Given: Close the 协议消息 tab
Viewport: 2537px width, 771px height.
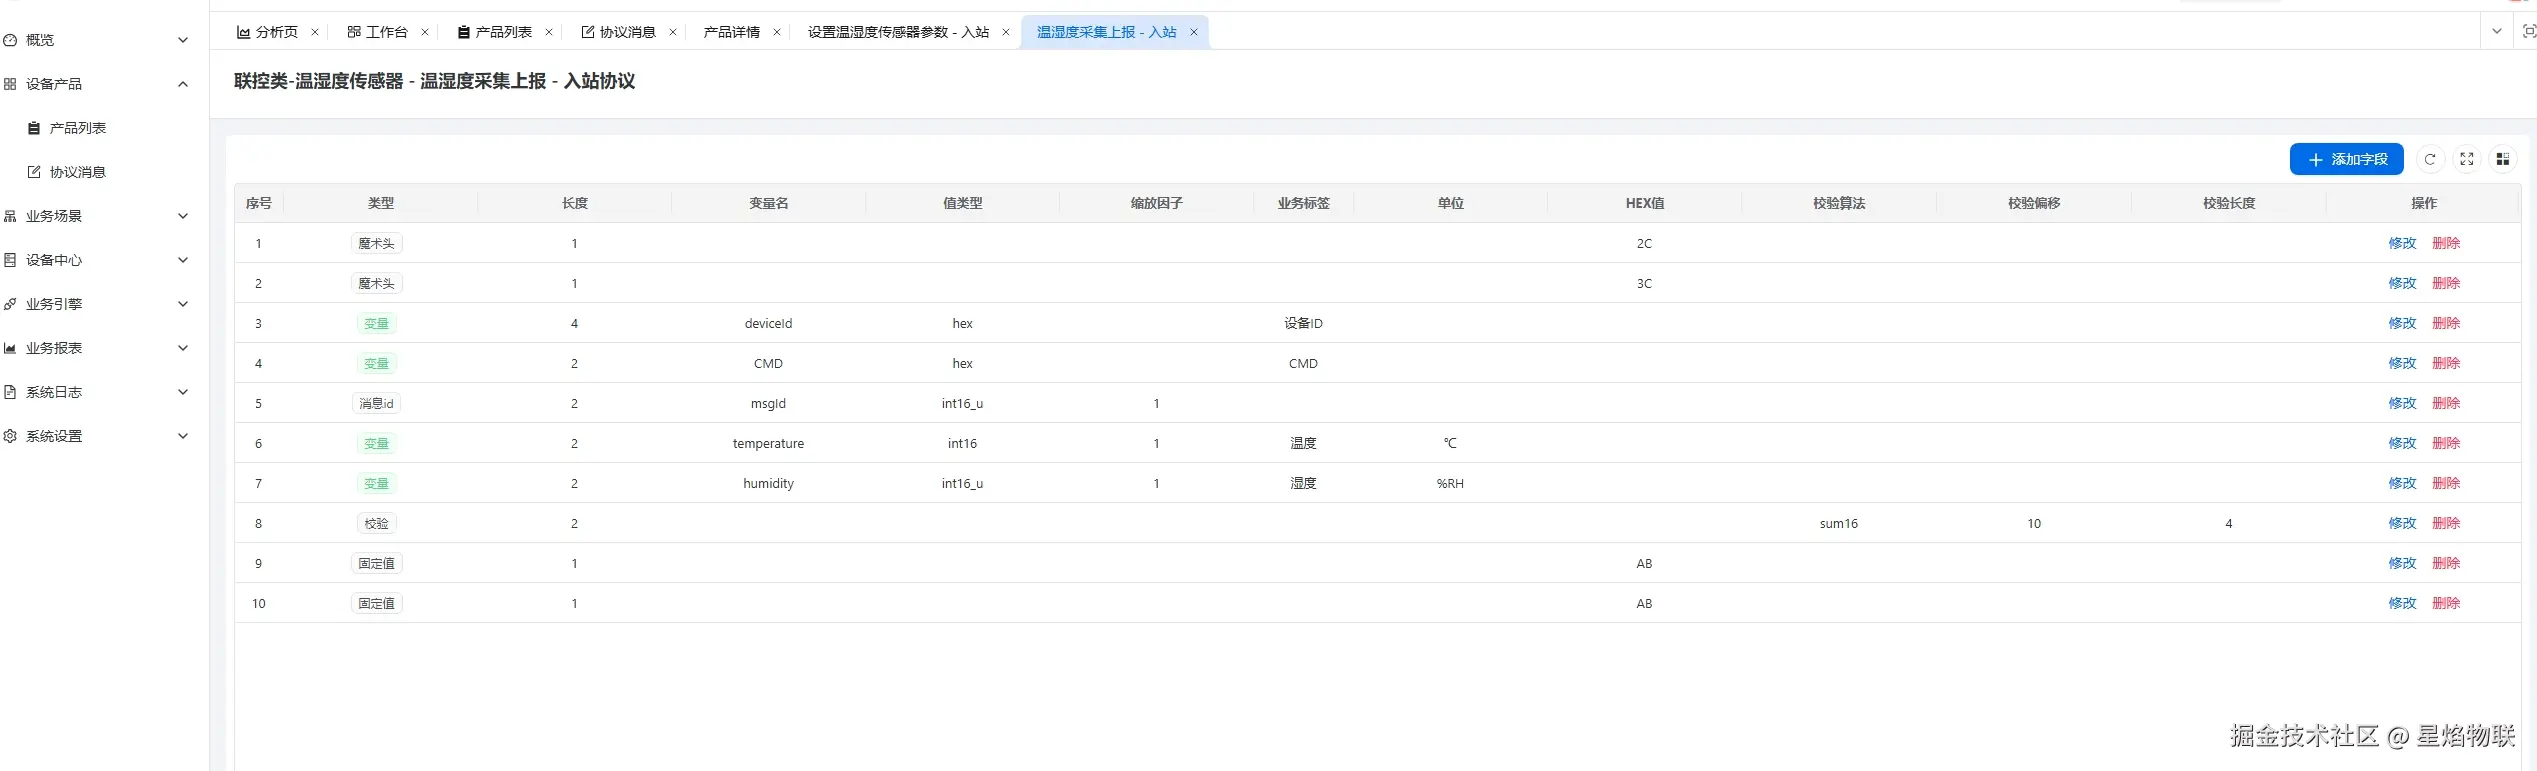Looking at the screenshot, I should click(673, 32).
